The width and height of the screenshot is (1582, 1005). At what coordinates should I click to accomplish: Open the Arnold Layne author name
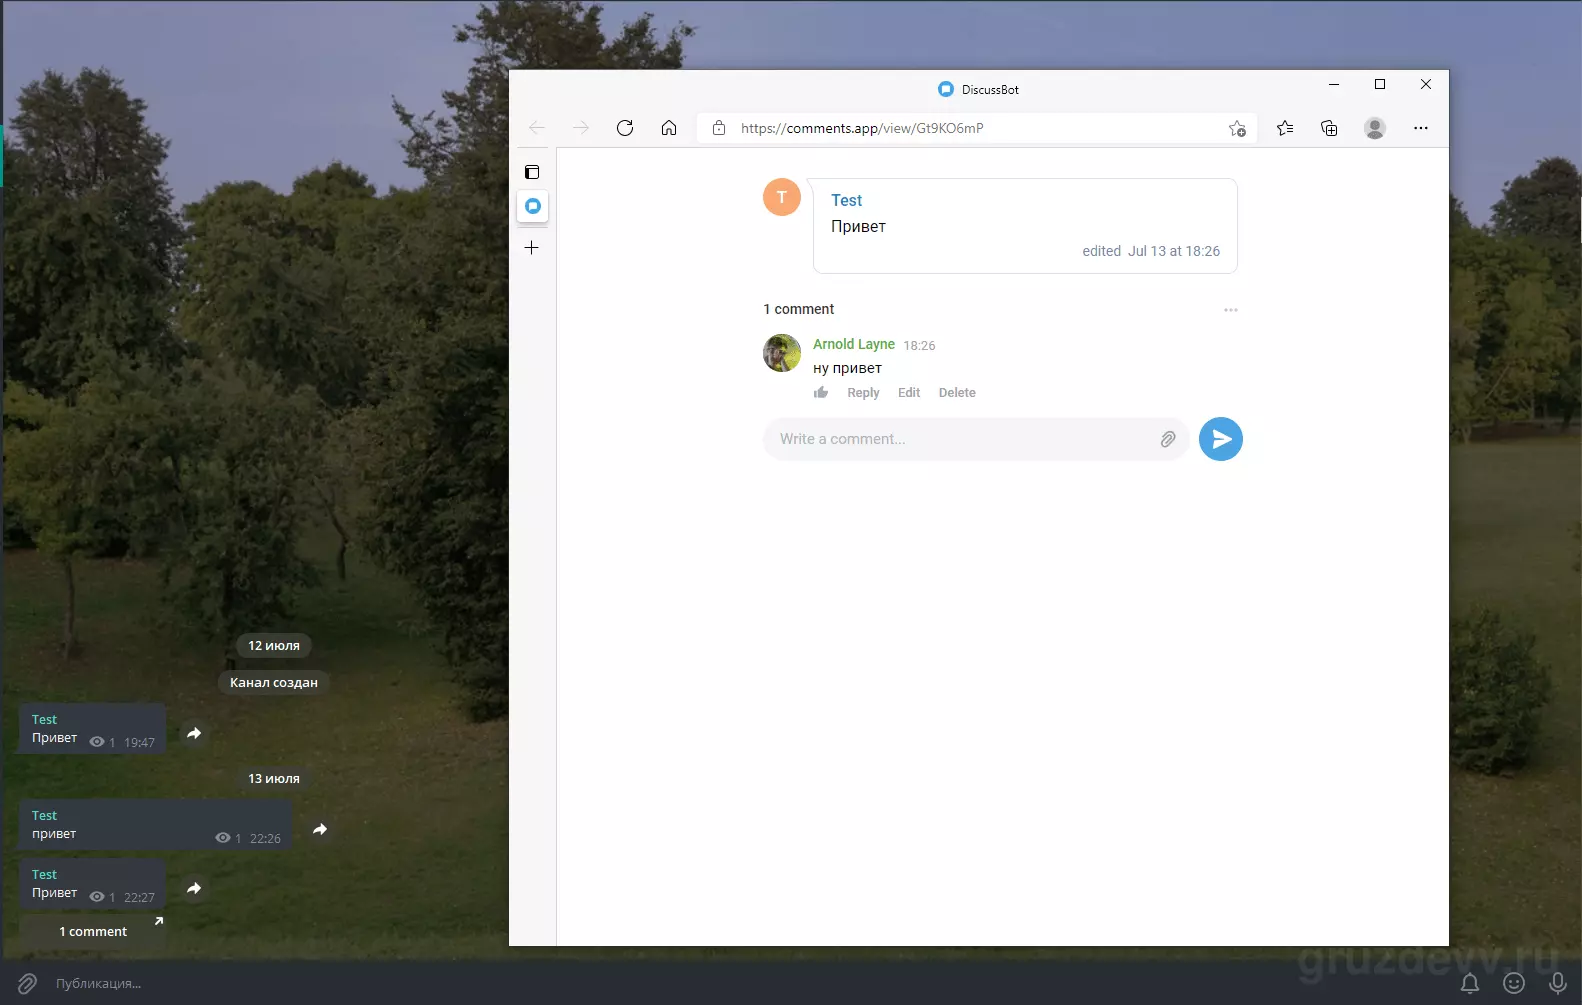pyautogui.click(x=854, y=344)
